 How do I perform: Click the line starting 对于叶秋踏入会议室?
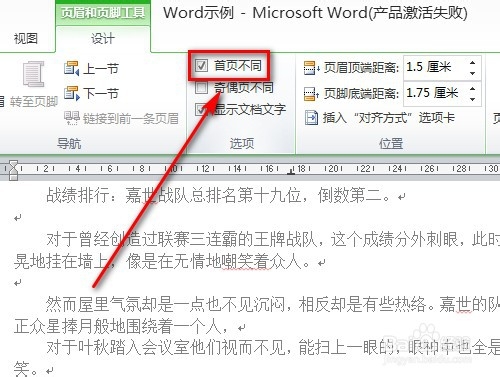click(x=273, y=348)
